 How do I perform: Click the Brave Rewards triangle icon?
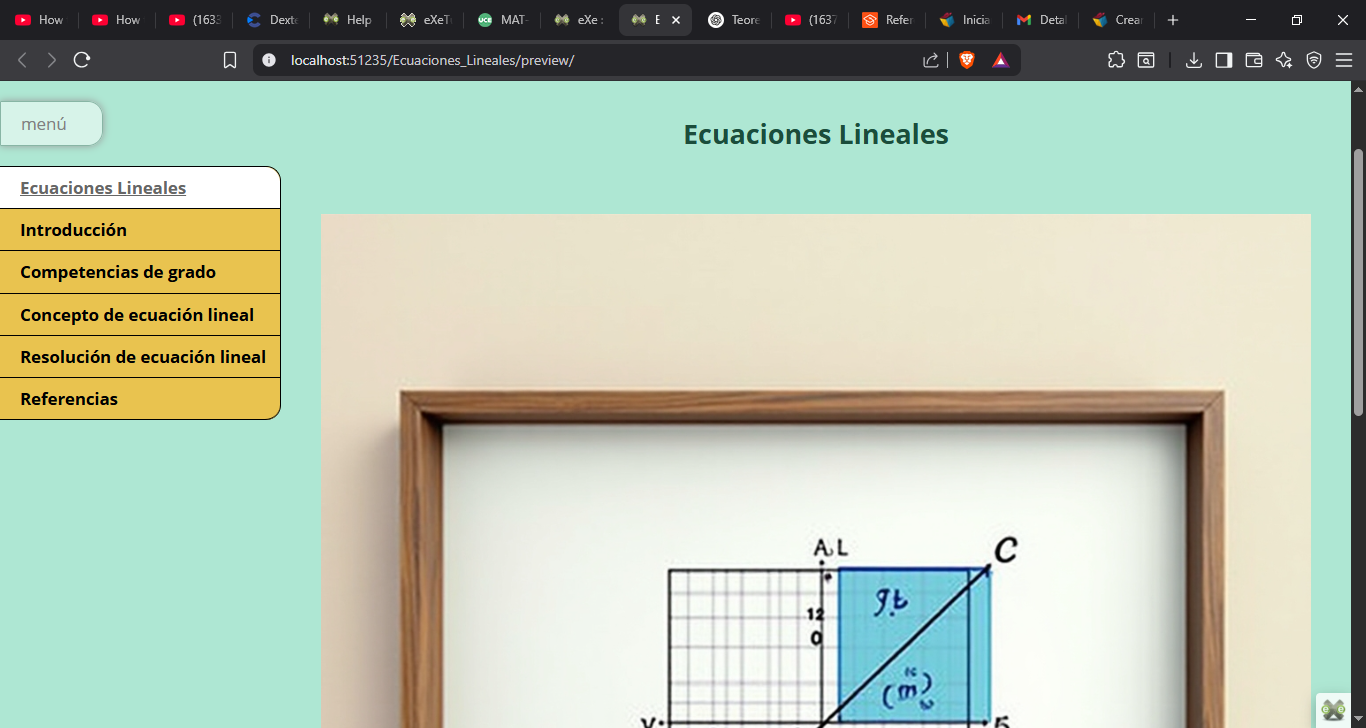pyautogui.click(x=1000, y=60)
